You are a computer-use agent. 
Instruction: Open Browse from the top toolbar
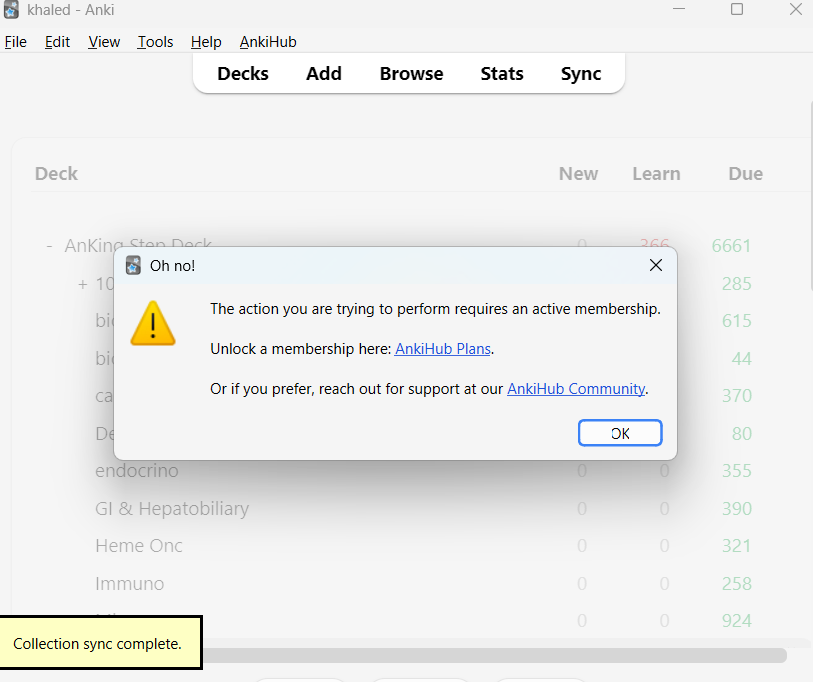pos(411,73)
